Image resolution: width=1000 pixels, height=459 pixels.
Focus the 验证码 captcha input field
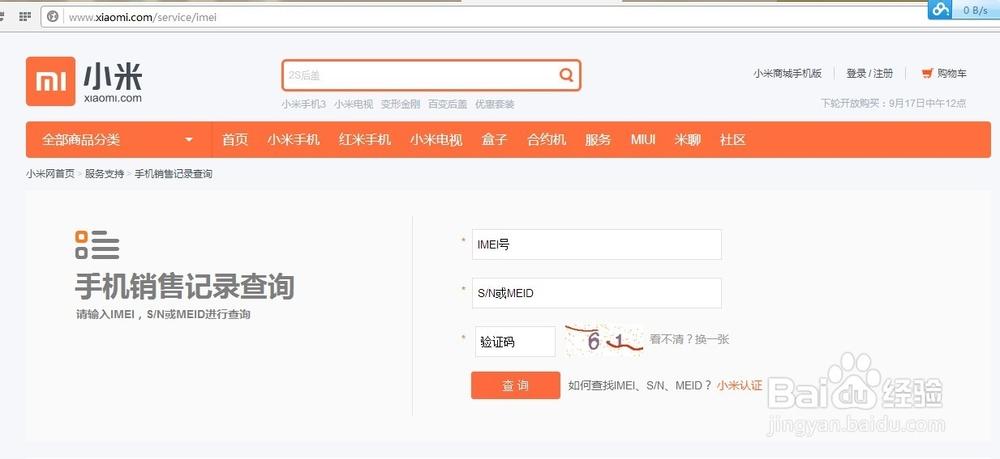(x=515, y=342)
